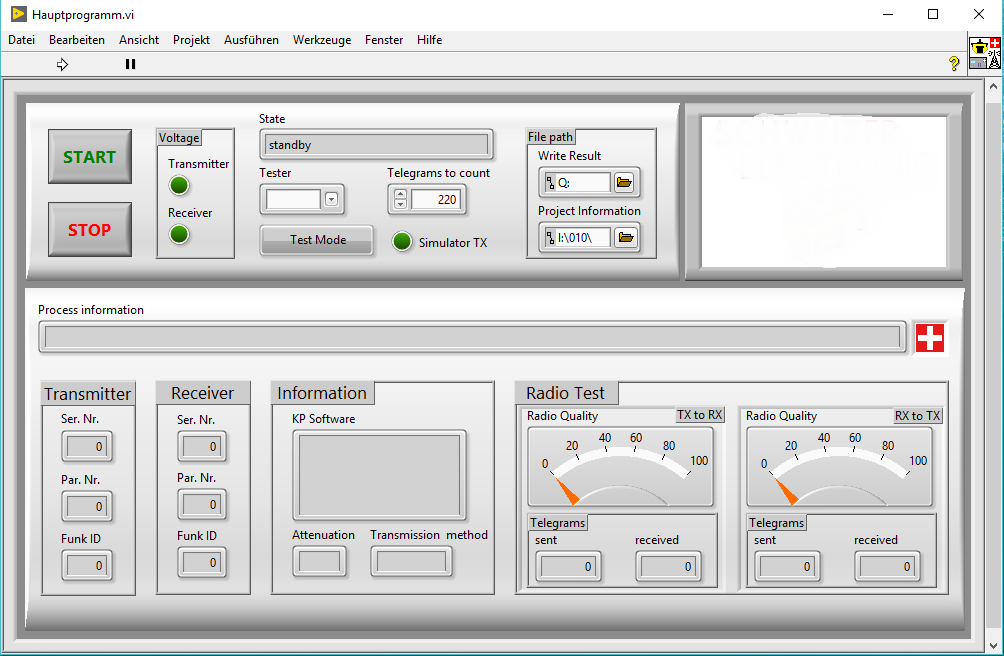Toggle the Test Mode button
1004x656 pixels.
coord(317,240)
